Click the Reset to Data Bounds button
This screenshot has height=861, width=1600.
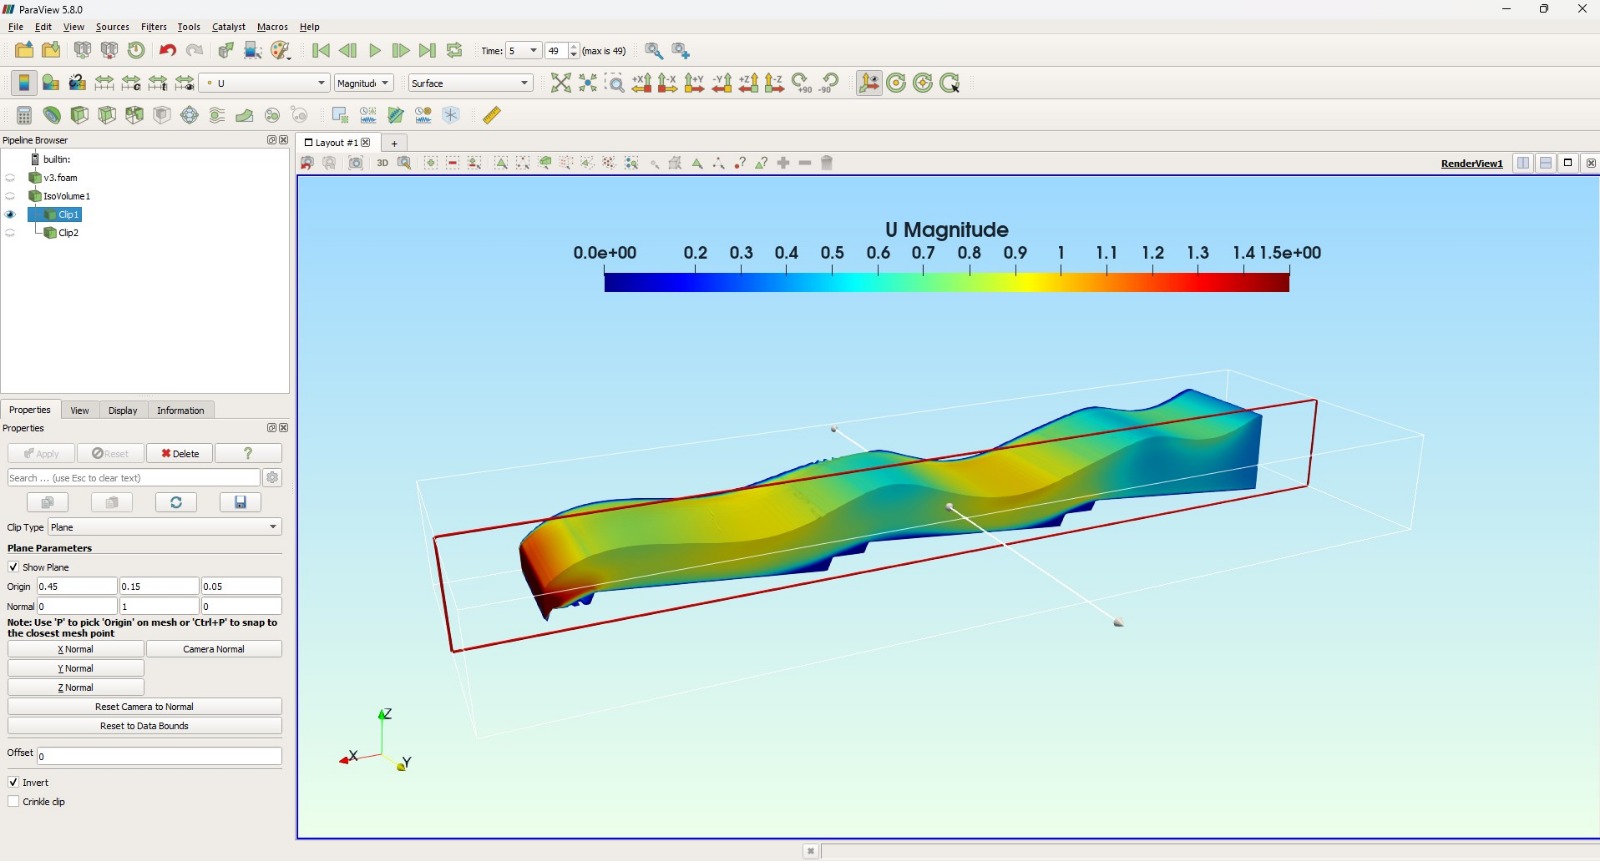coord(144,726)
